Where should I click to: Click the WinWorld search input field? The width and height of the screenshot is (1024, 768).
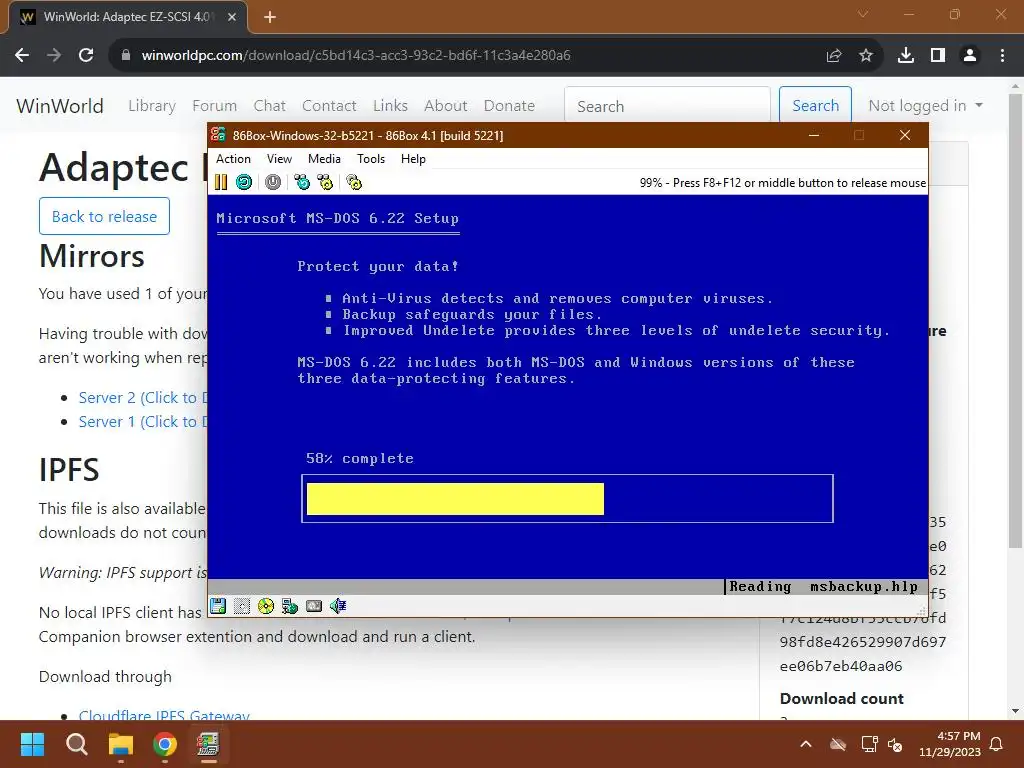[x=667, y=106]
